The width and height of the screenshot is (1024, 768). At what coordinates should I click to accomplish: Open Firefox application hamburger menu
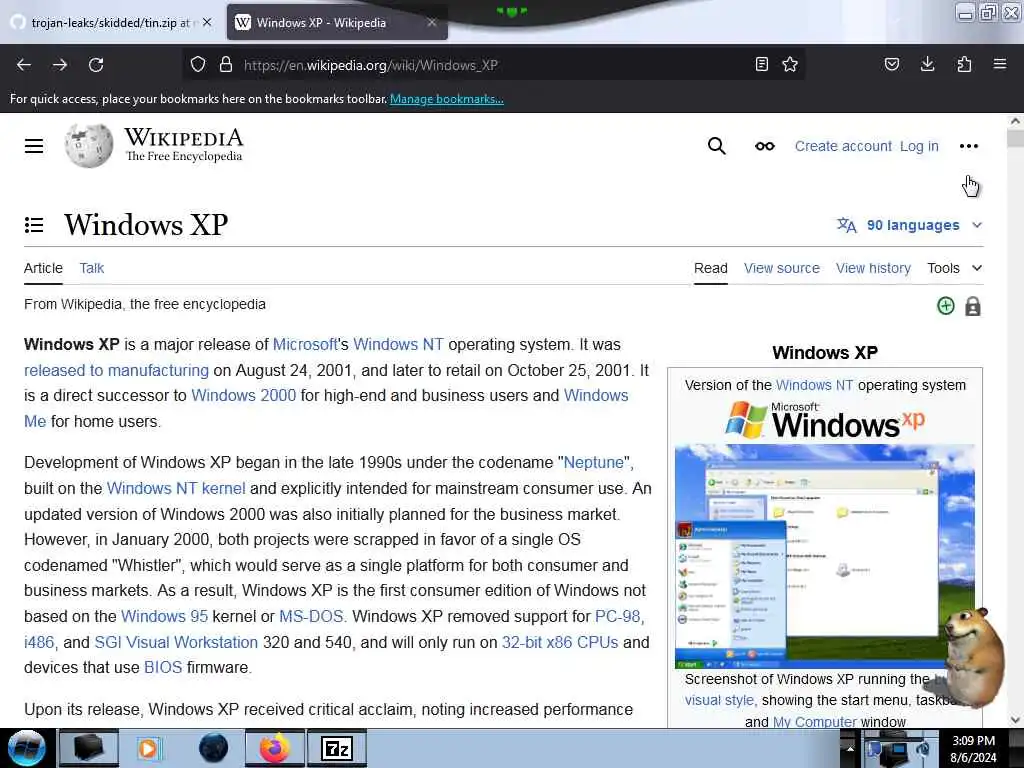coord(1000,65)
